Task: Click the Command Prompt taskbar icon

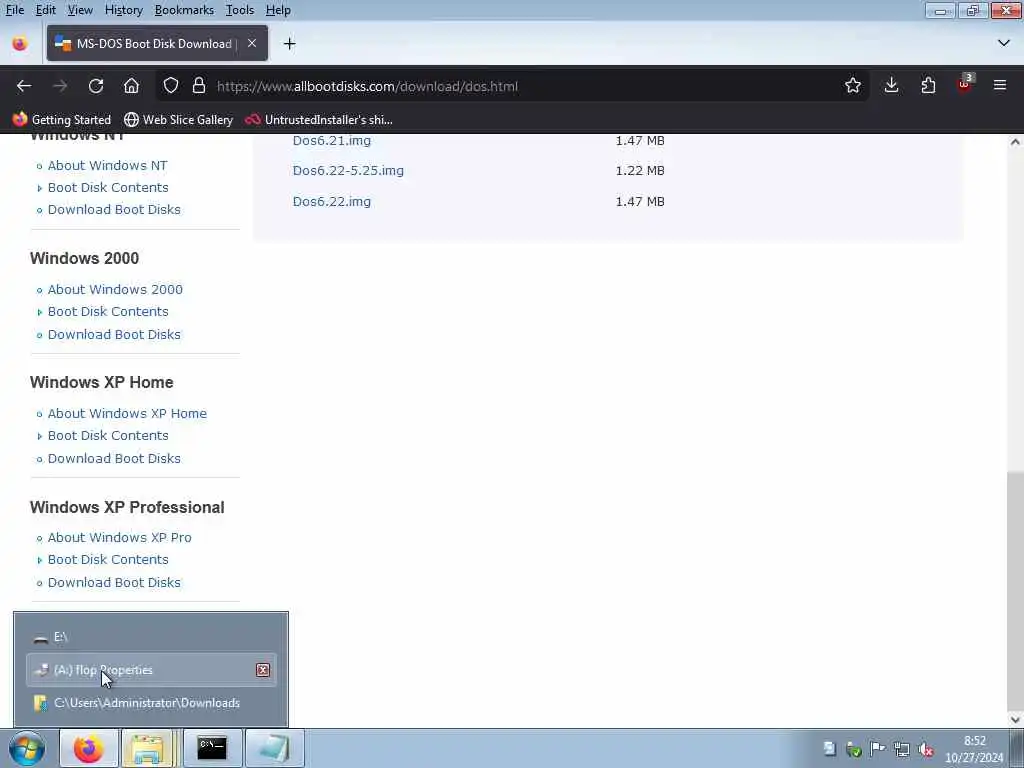Action: coord(212,748)
